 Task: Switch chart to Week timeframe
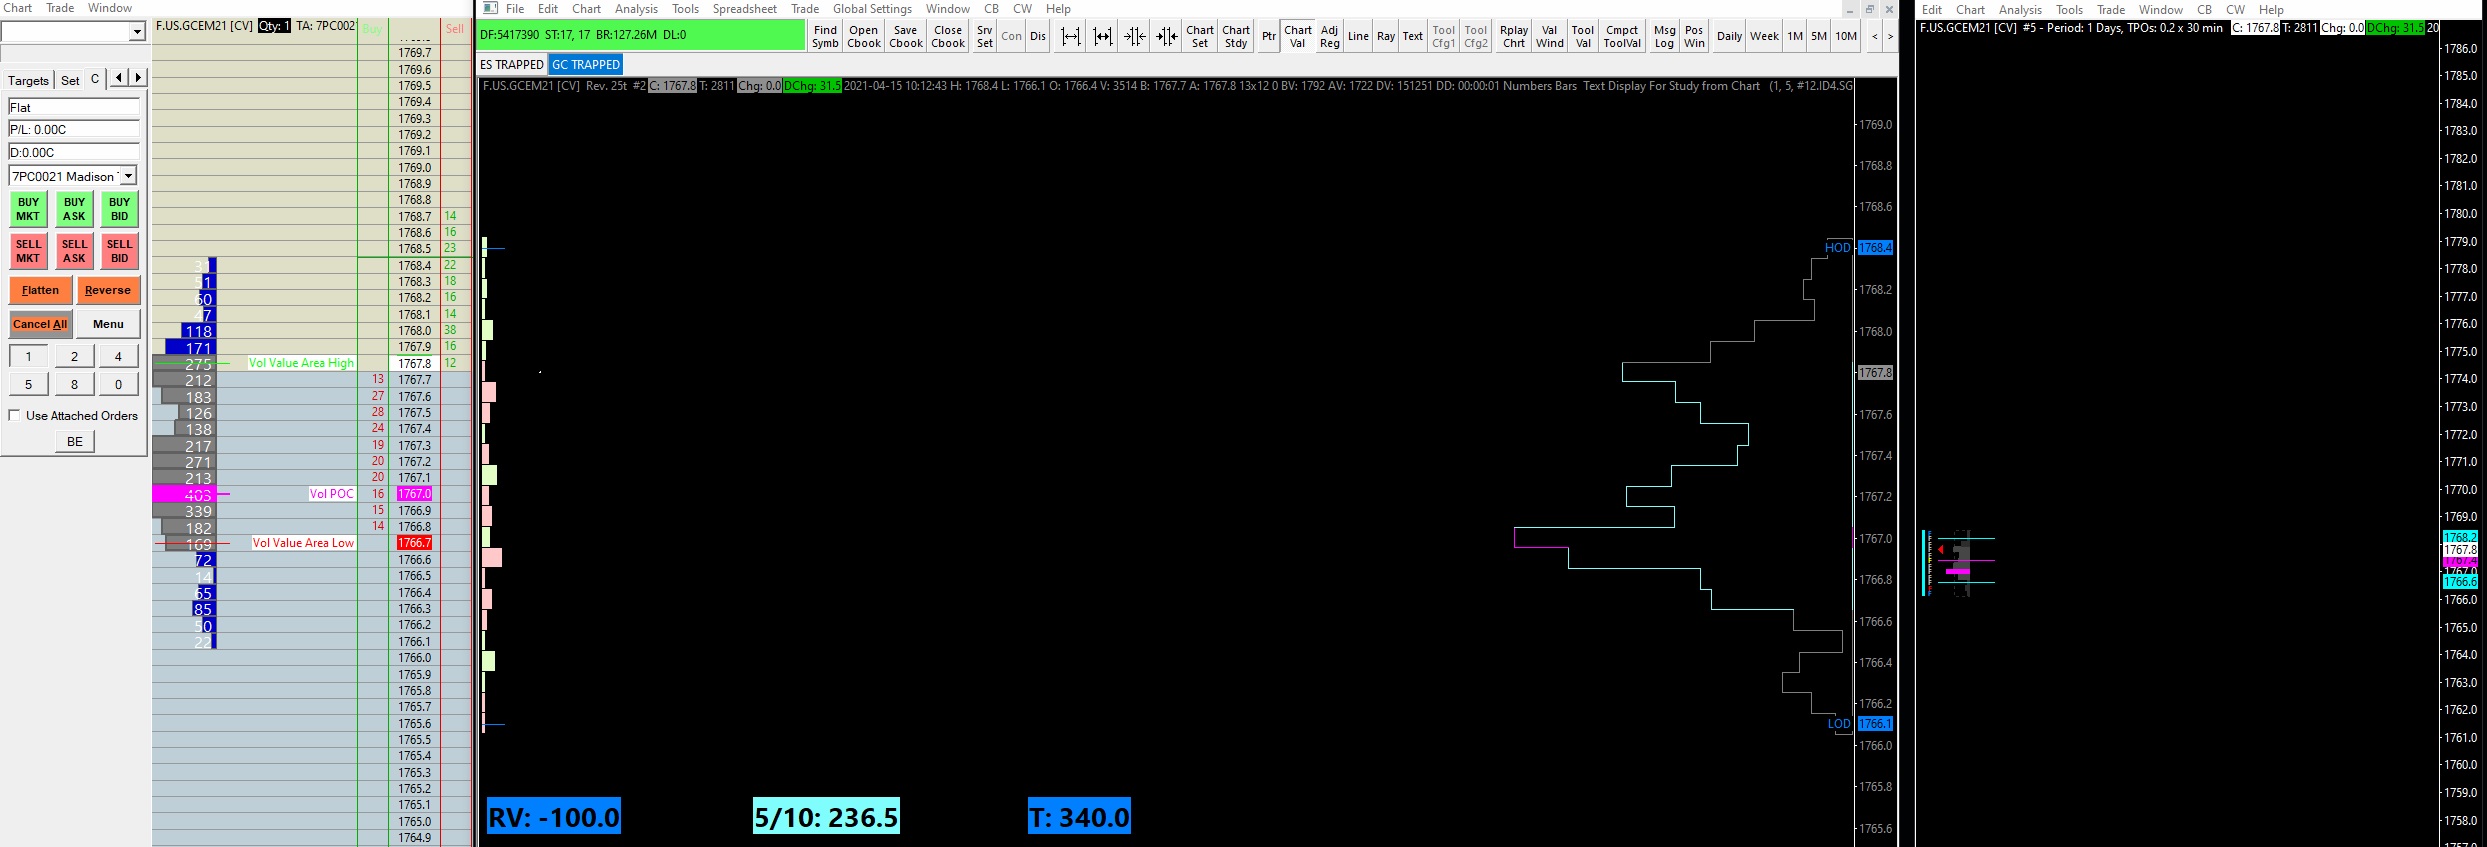(x=1764, y=37)
